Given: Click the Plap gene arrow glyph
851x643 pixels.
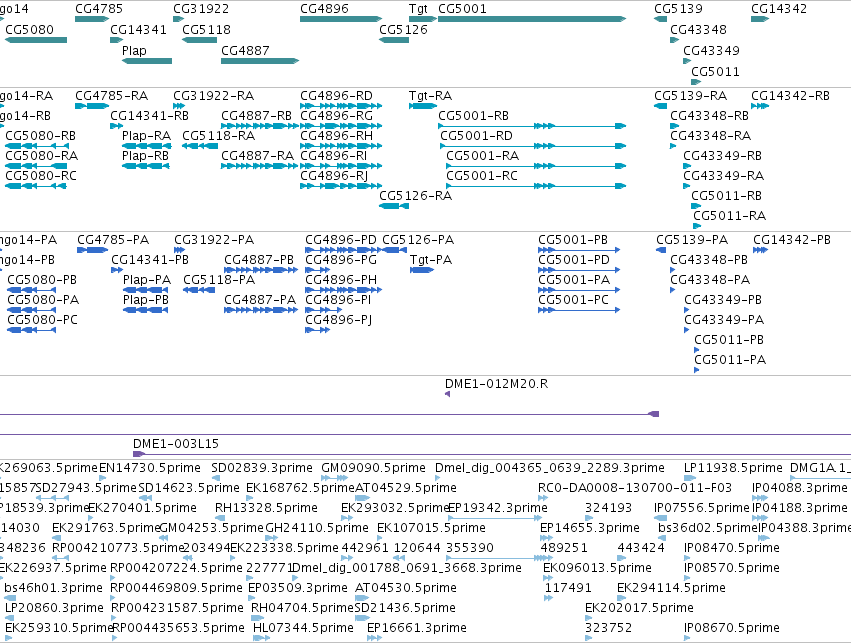Looking at the screenshot, I should point(147,61).
